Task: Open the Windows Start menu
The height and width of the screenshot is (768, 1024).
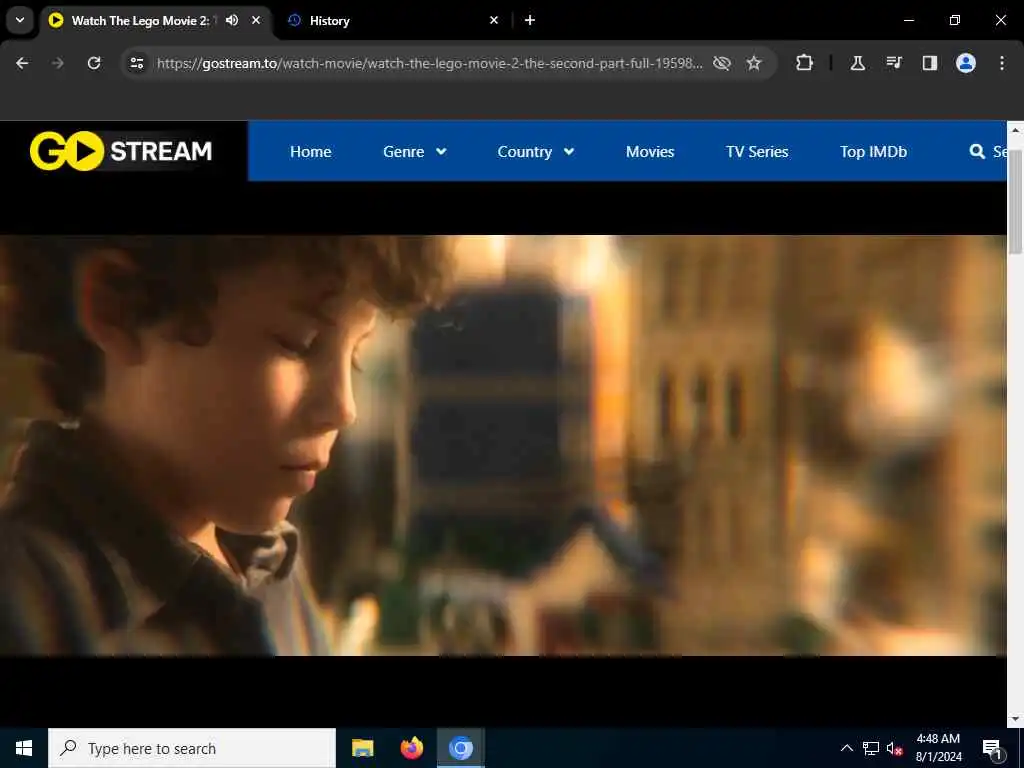Action: pyautogui.click(x=24, y=748)
